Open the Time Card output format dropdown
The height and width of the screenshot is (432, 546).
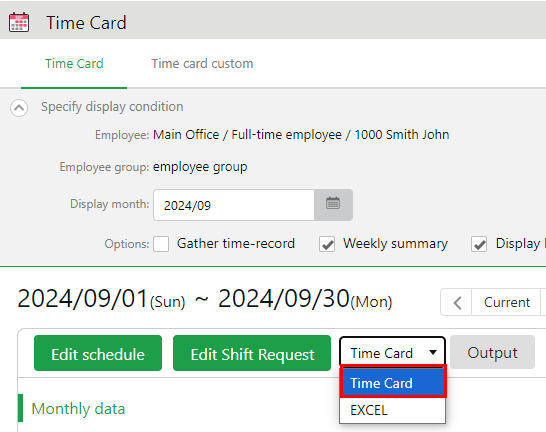[392, 352]
